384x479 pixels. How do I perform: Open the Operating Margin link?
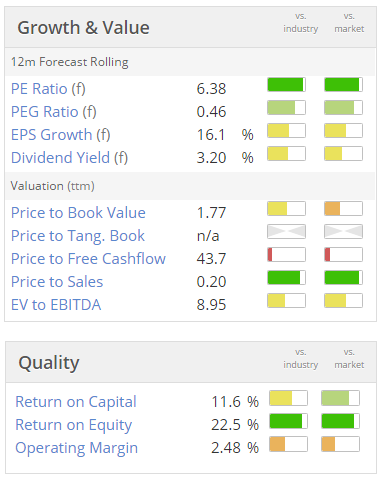(77, 448)
